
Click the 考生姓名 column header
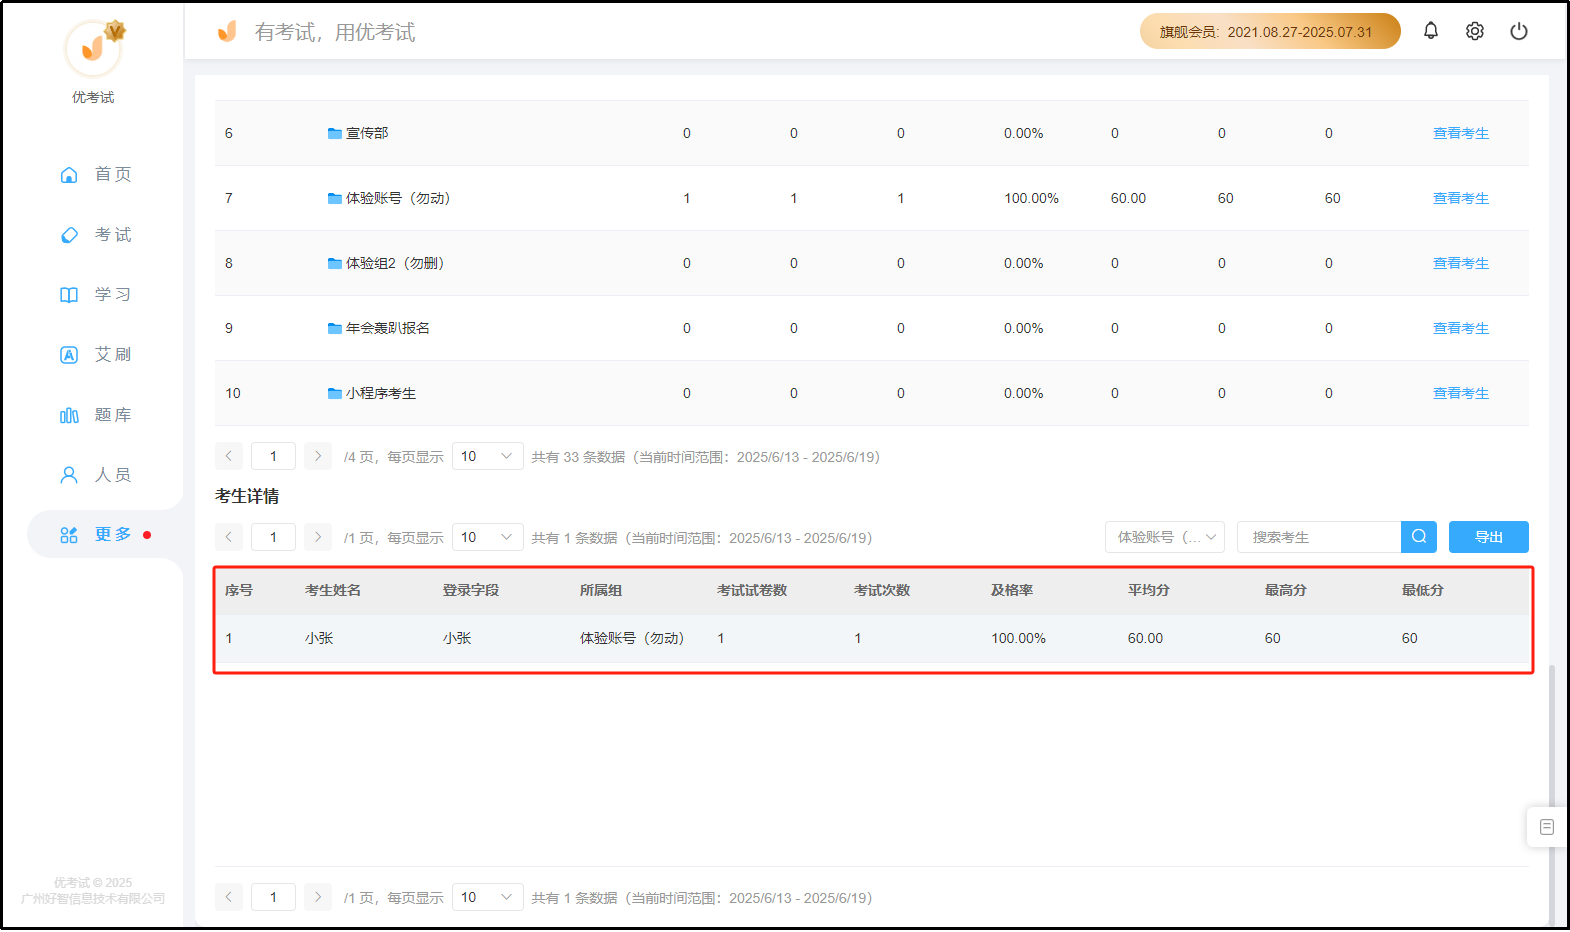333,590
